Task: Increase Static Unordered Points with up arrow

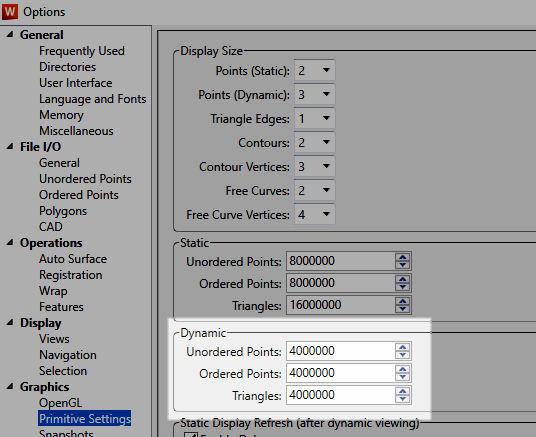Action: [x=403, y=257]
